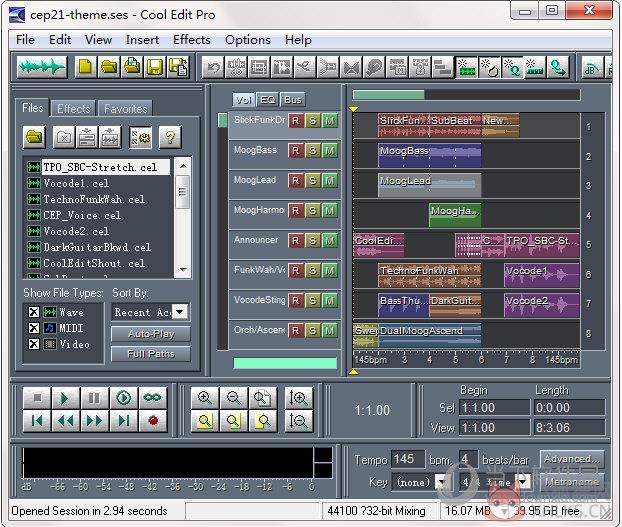Open the Key (none) dropdown
This screenshot has height=527, width=622.
pyautogui.click(x=440, y=482)
